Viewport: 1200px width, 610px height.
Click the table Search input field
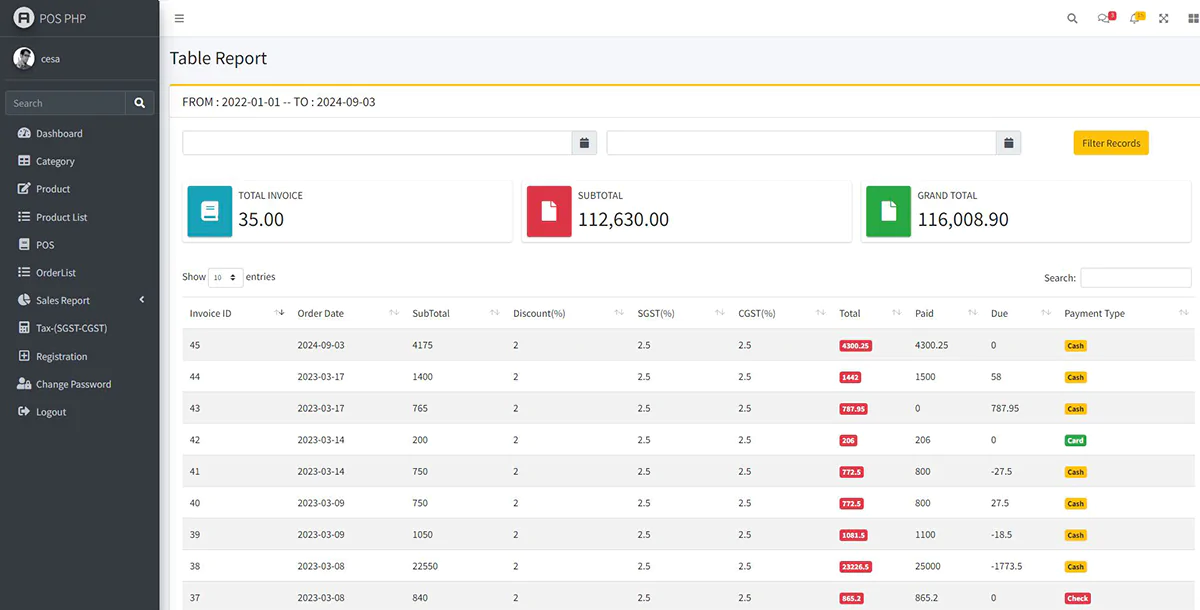pyautogui.click(x=1135, y=277)
